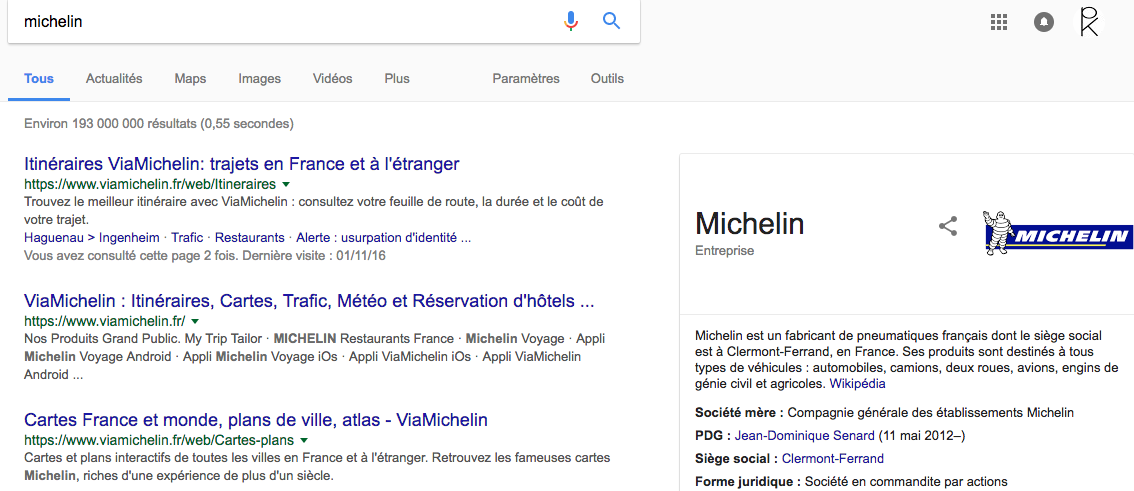Open Paramètres search settings

pos(526,79)
